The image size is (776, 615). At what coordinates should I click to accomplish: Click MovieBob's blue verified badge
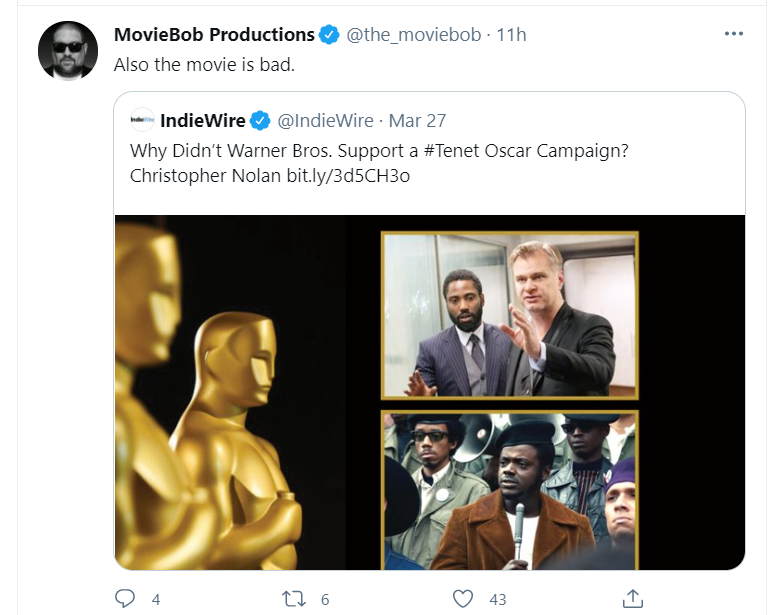pos(329,35)
